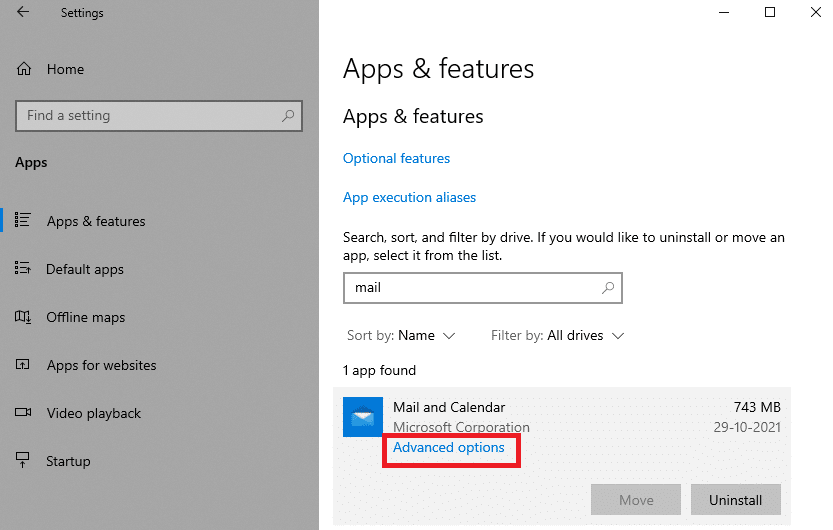The image size is (833, 530).
Task: Click the Uninstall button
Action: [x=736, y=500]
